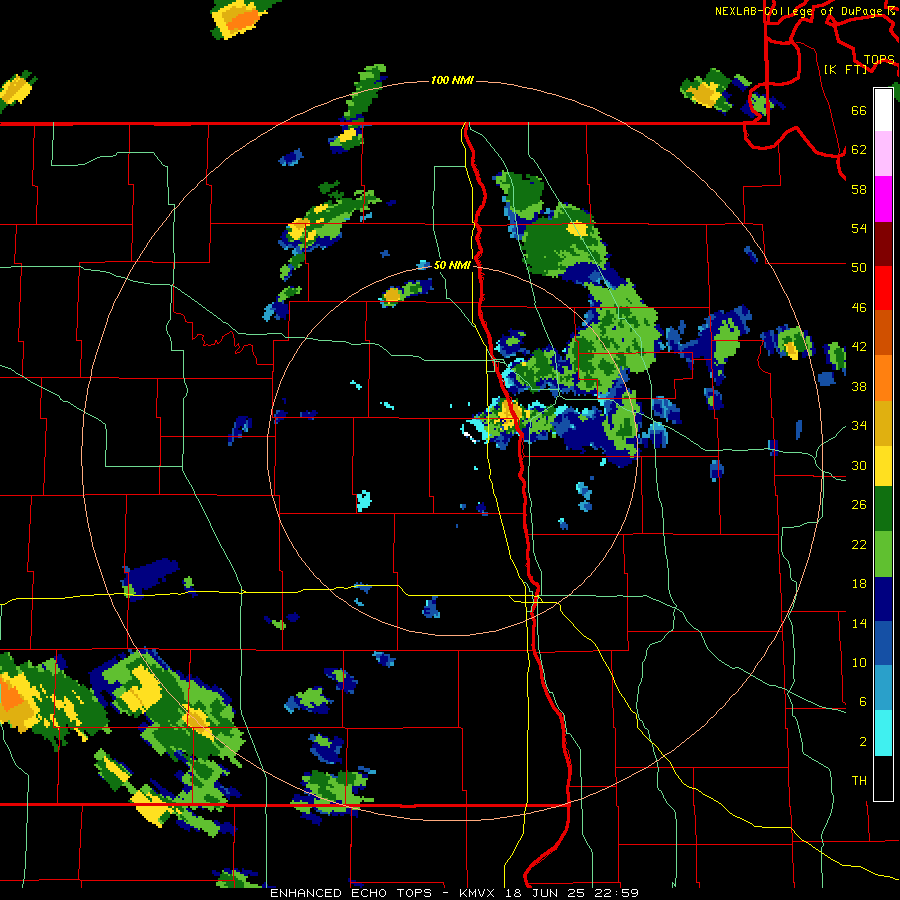Image resolution: width=900 pixels, height=900 pixels.
Task: Click the dark red legend swatch
Action: [x=883, y=243]
